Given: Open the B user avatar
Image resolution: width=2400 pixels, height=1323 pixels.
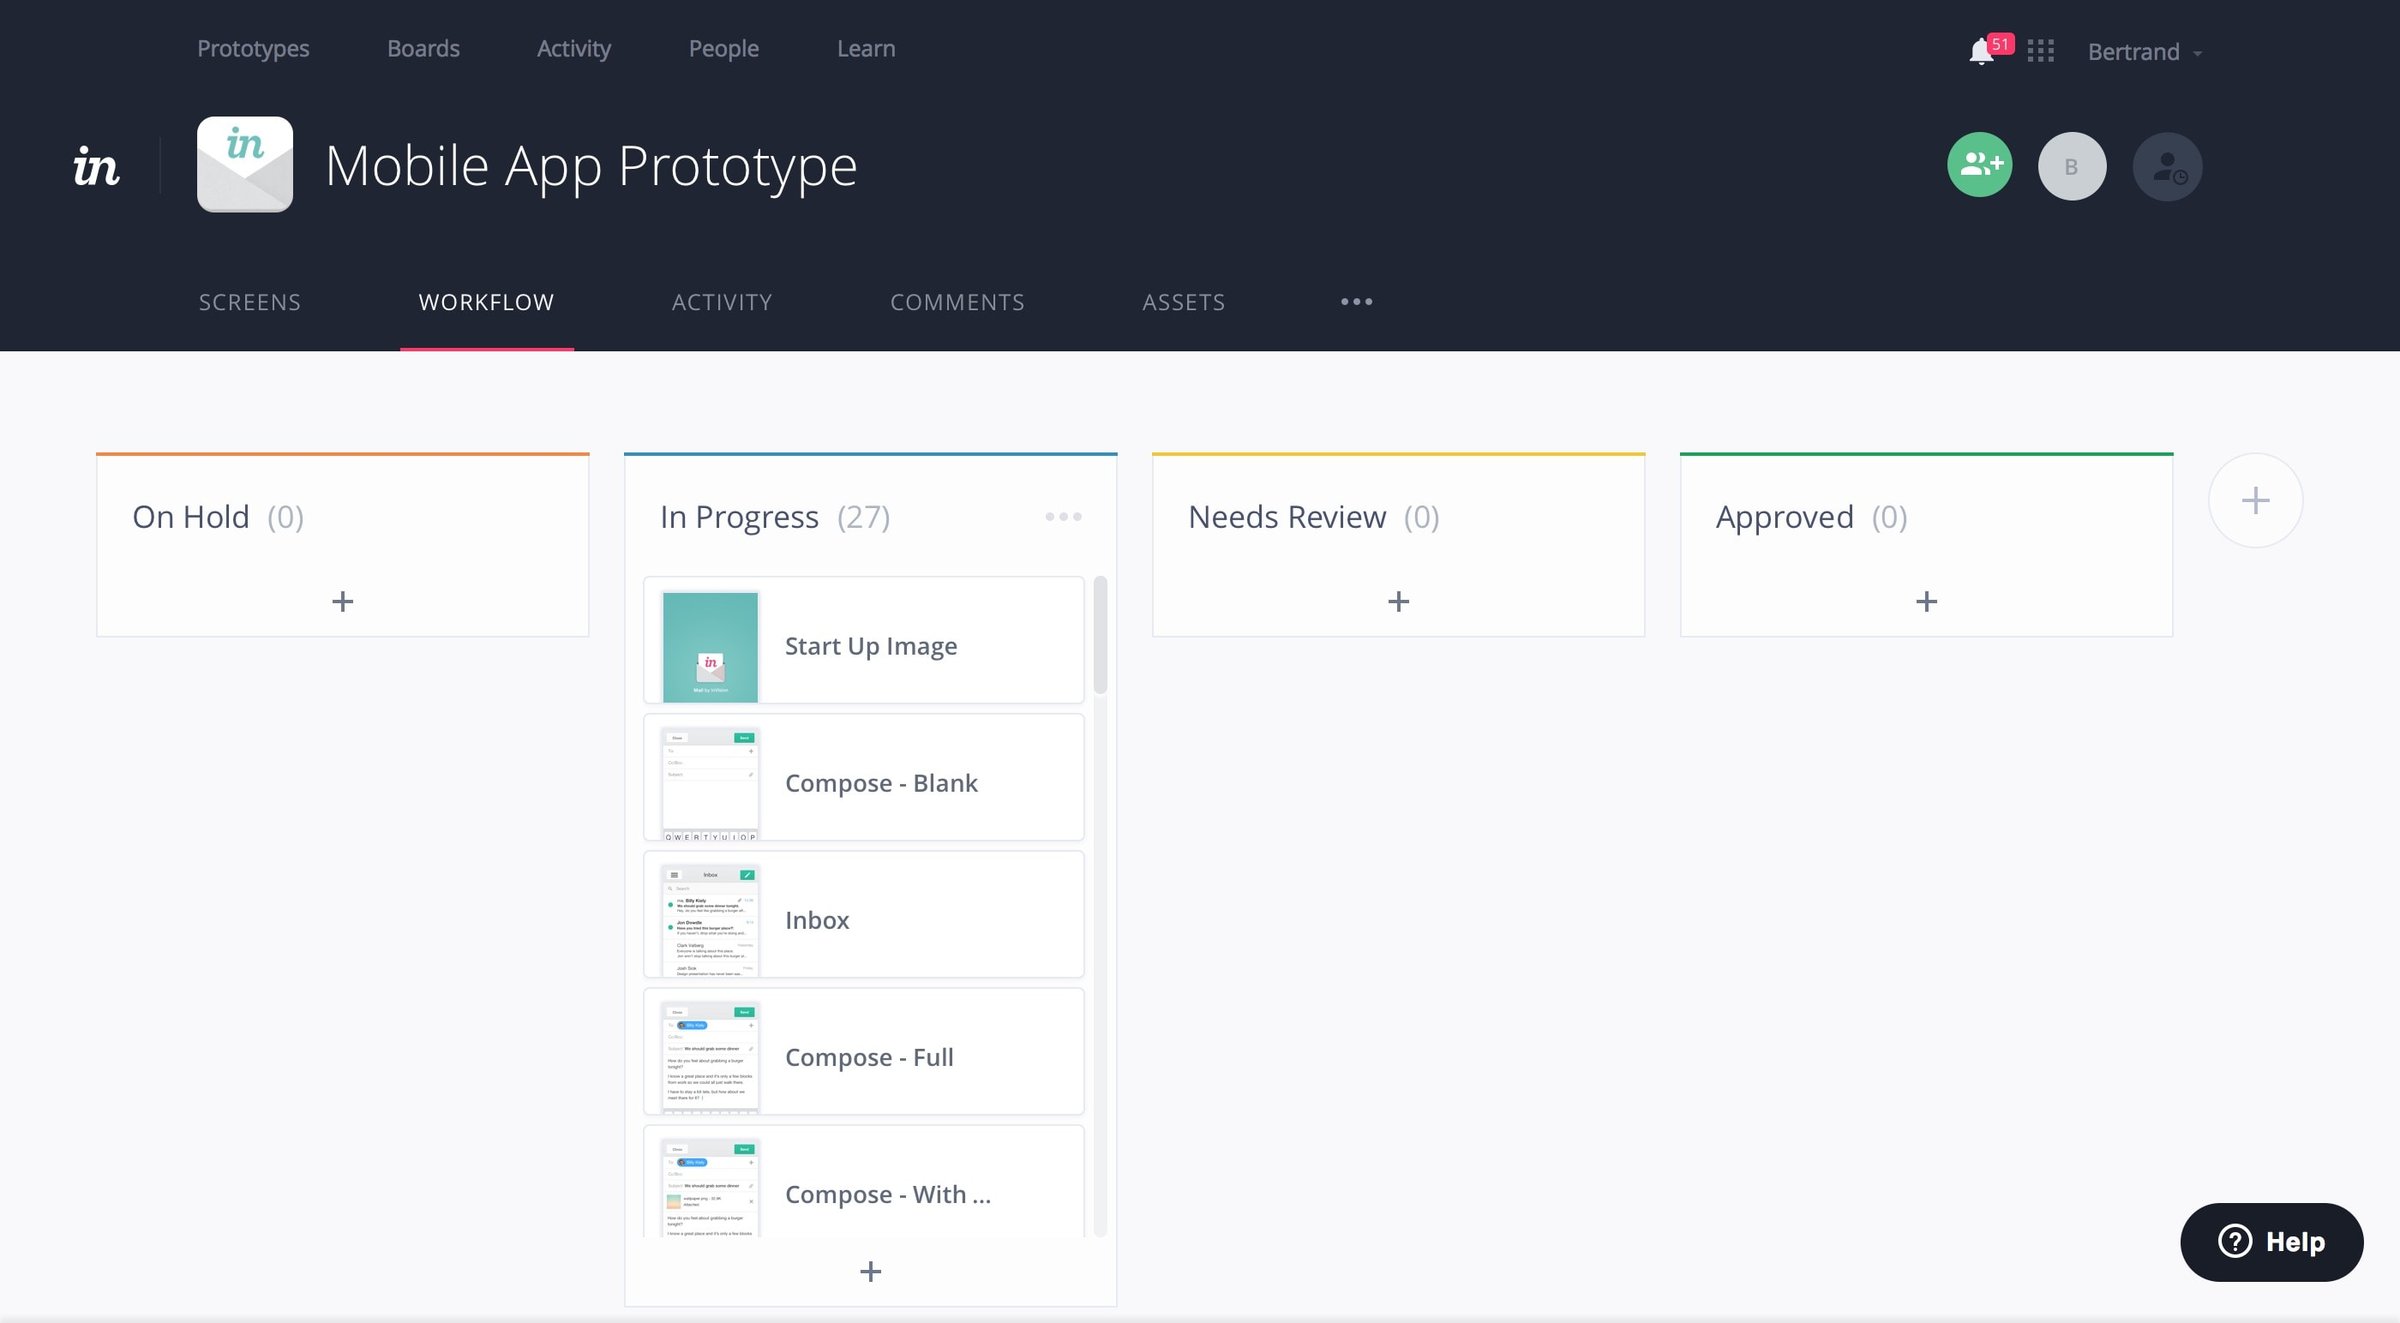Looking at the screenshot, I should (2072, 166).
